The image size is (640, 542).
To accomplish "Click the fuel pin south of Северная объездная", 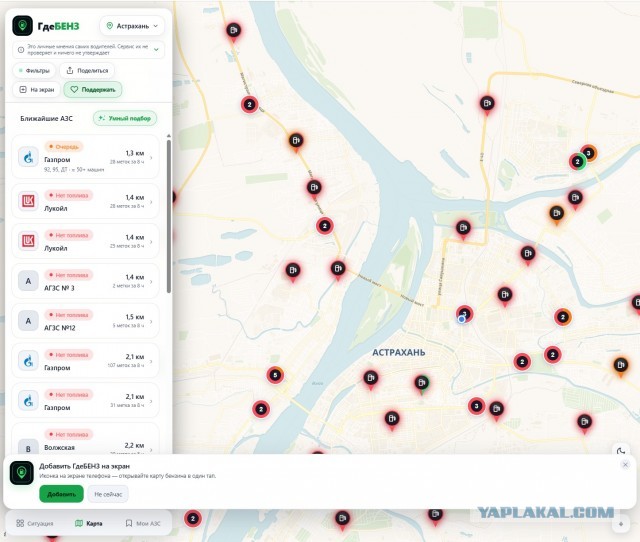I will tap(487, 104).
